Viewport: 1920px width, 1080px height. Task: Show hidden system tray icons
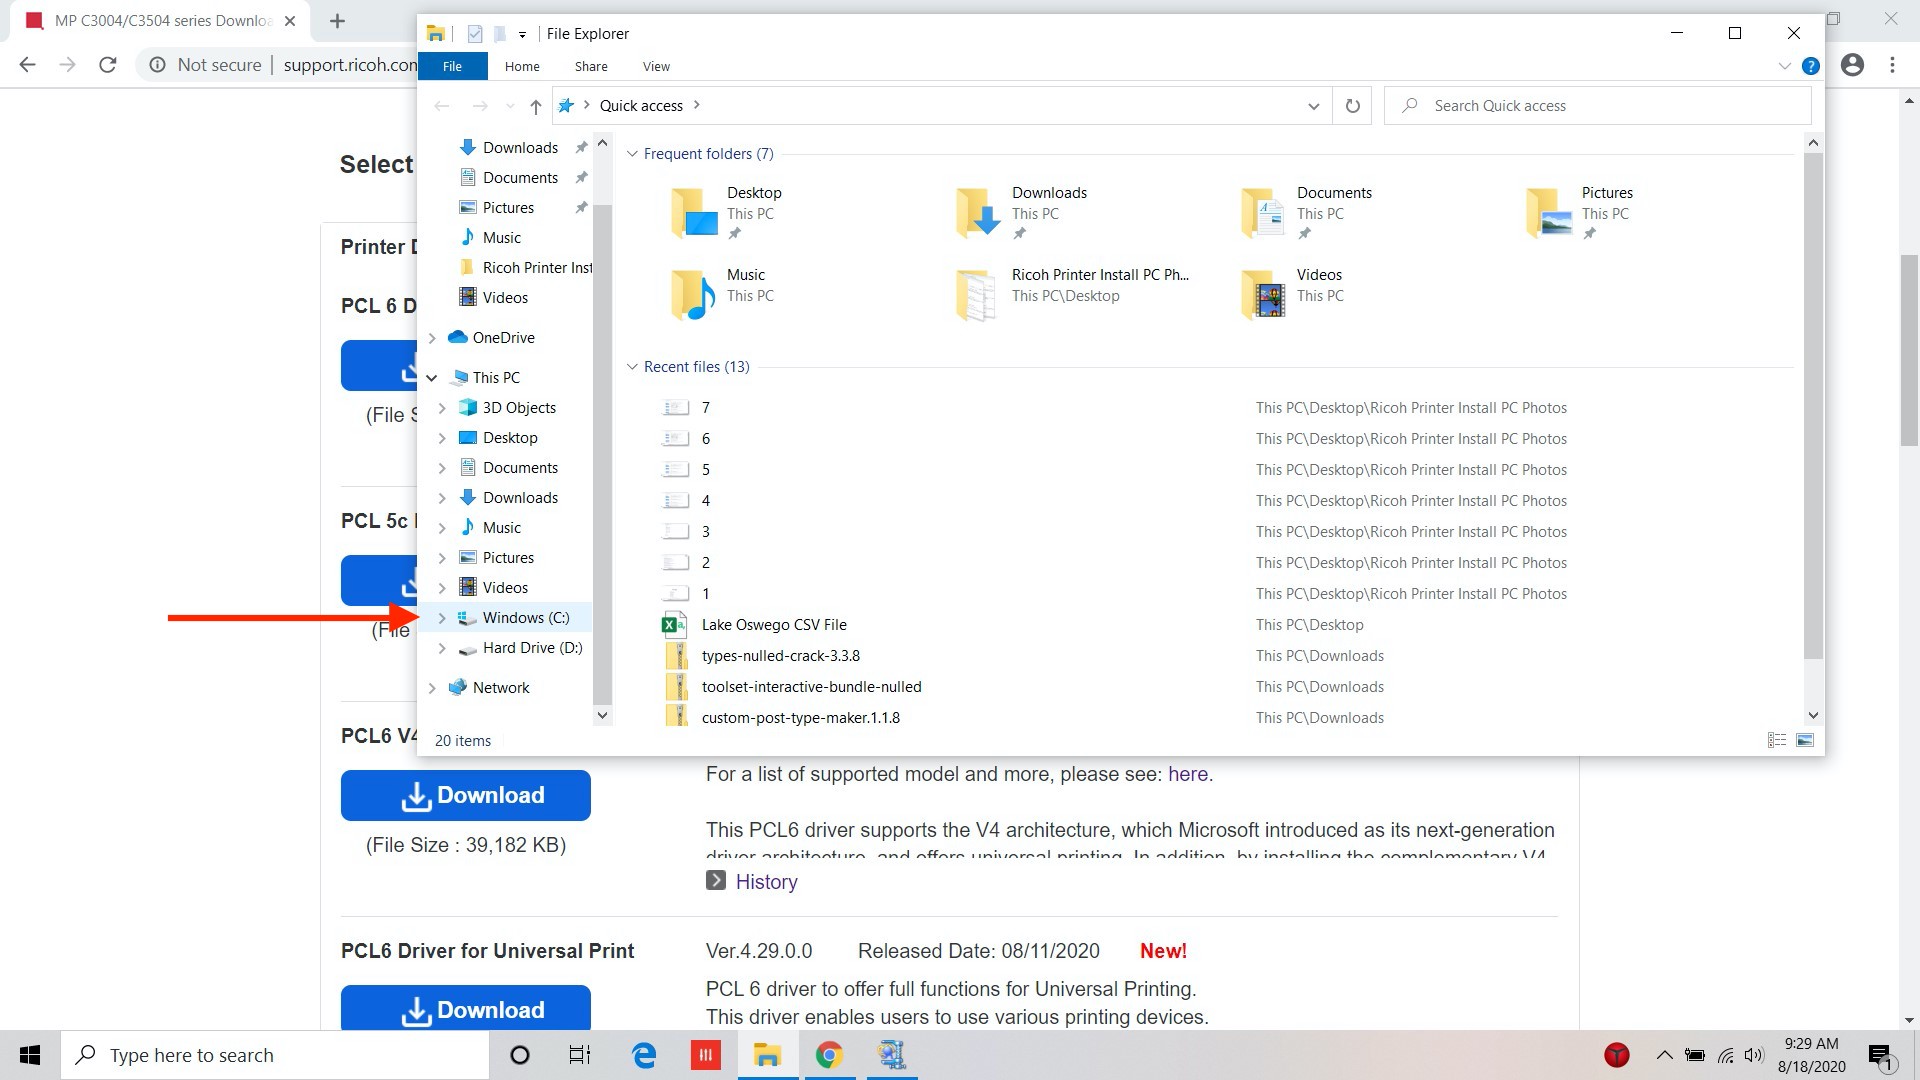1664,1055
